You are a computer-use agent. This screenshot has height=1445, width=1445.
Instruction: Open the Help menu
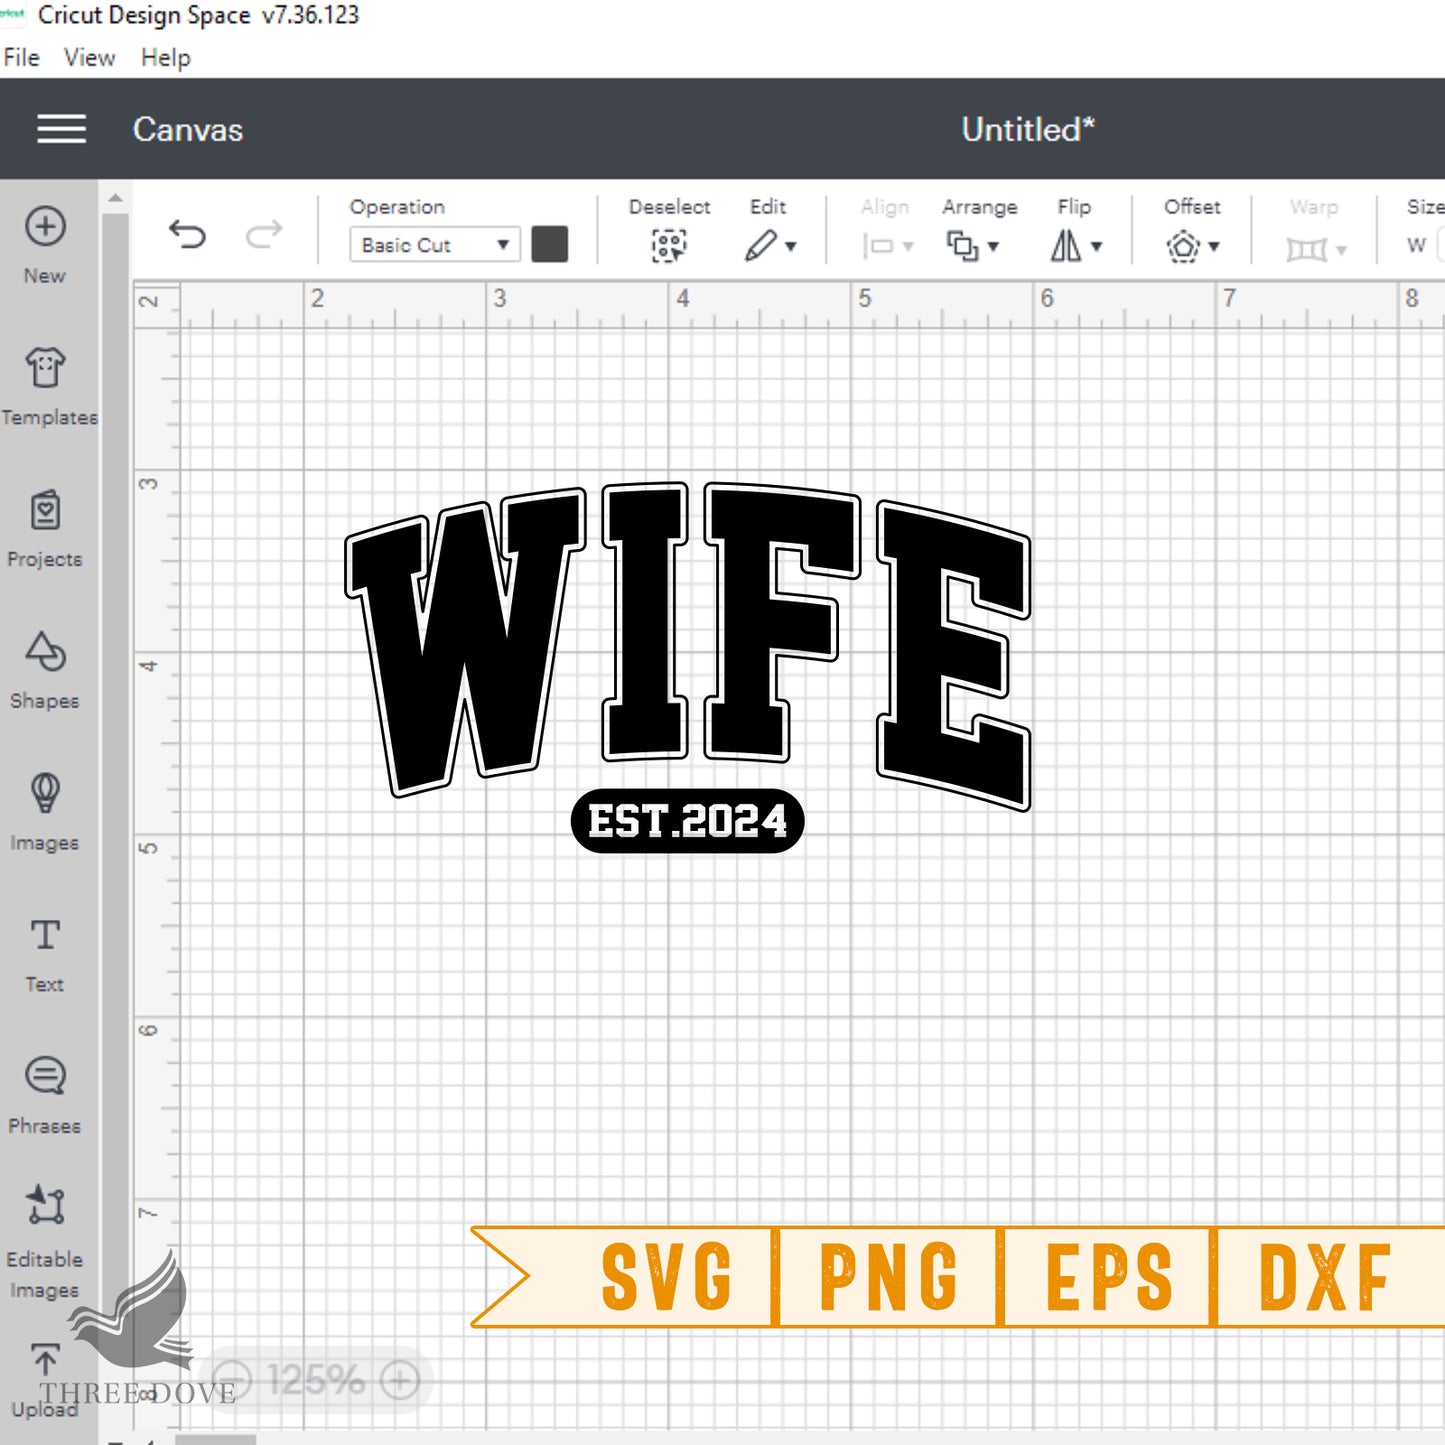(x=165, y=58)
